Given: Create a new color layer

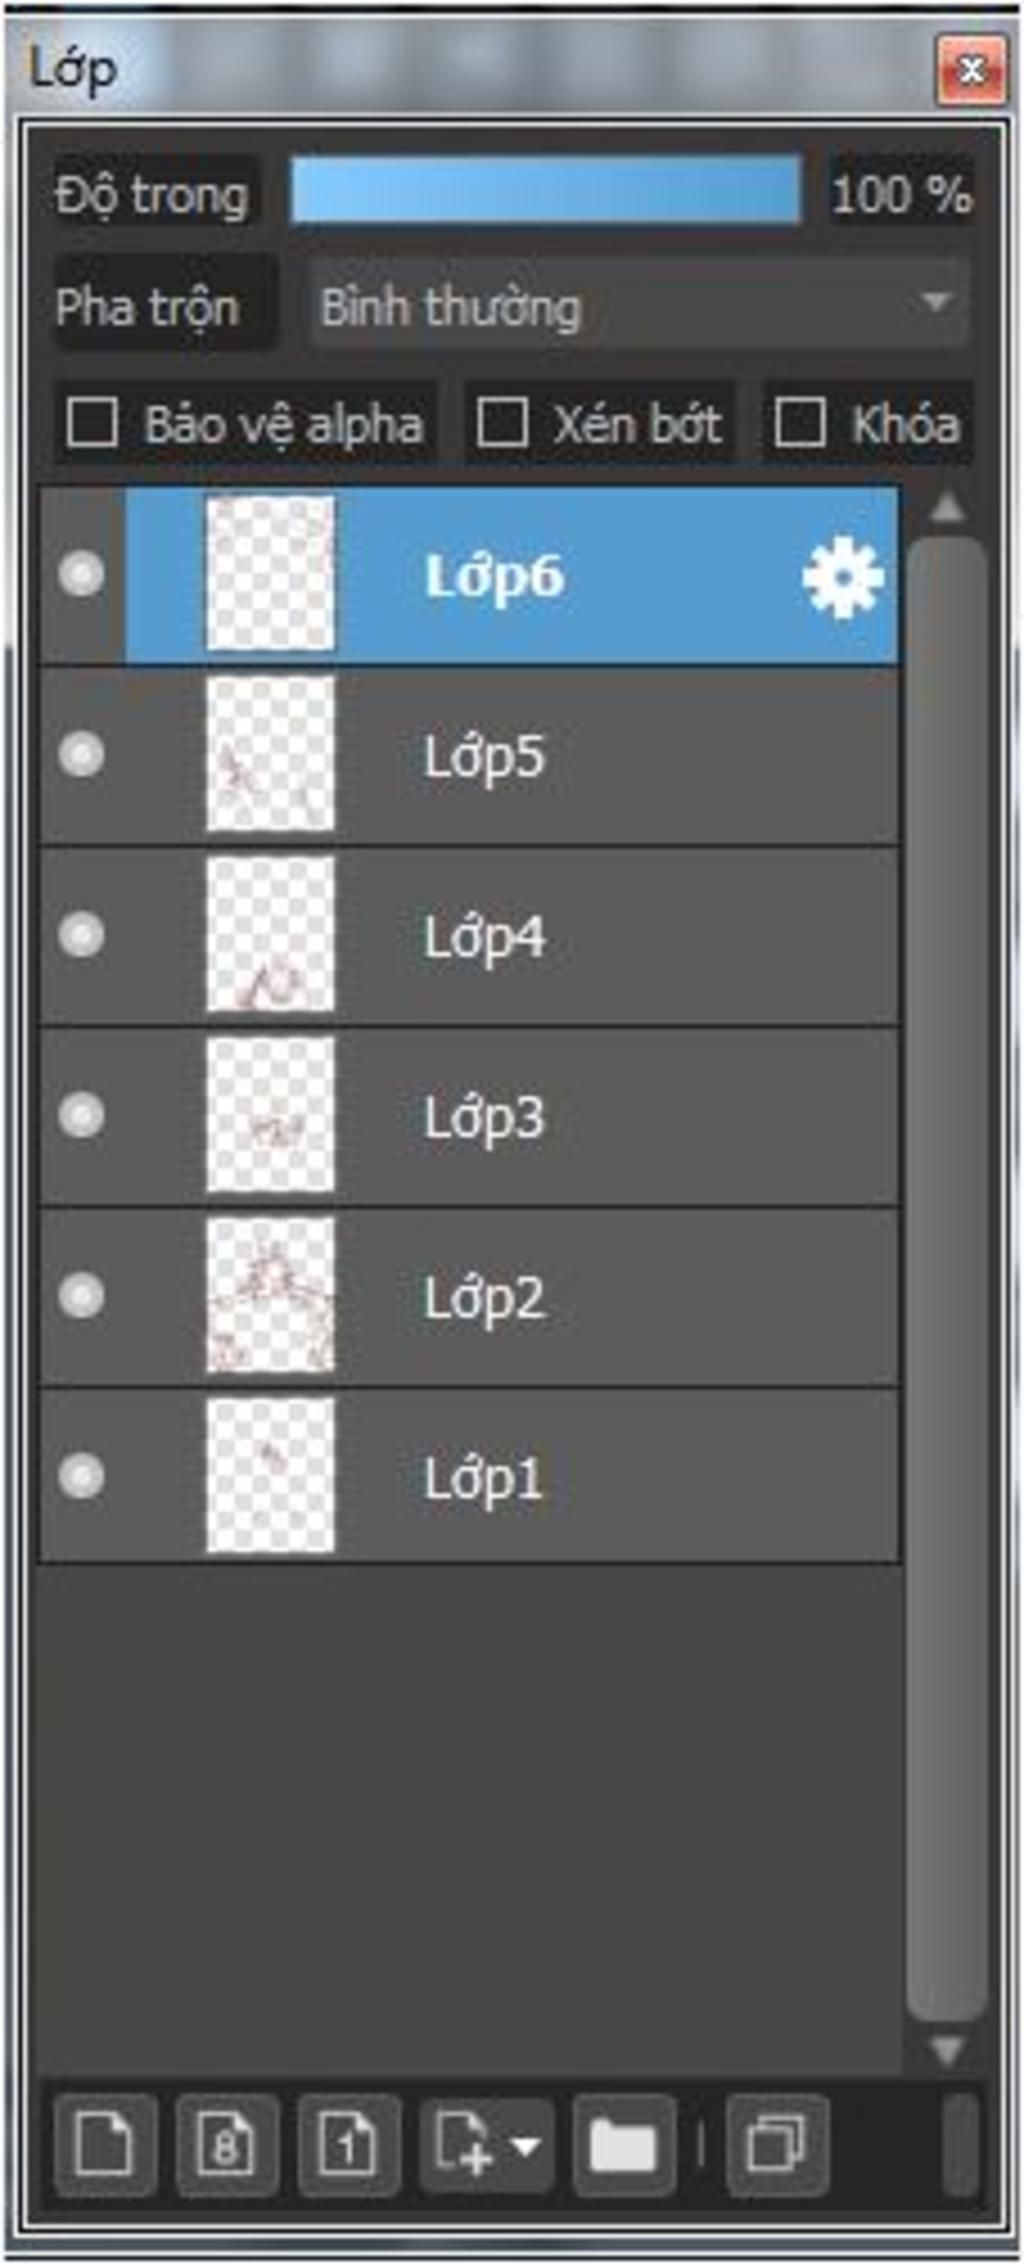Looking at the screenshot, I should tap(105, 2144).
